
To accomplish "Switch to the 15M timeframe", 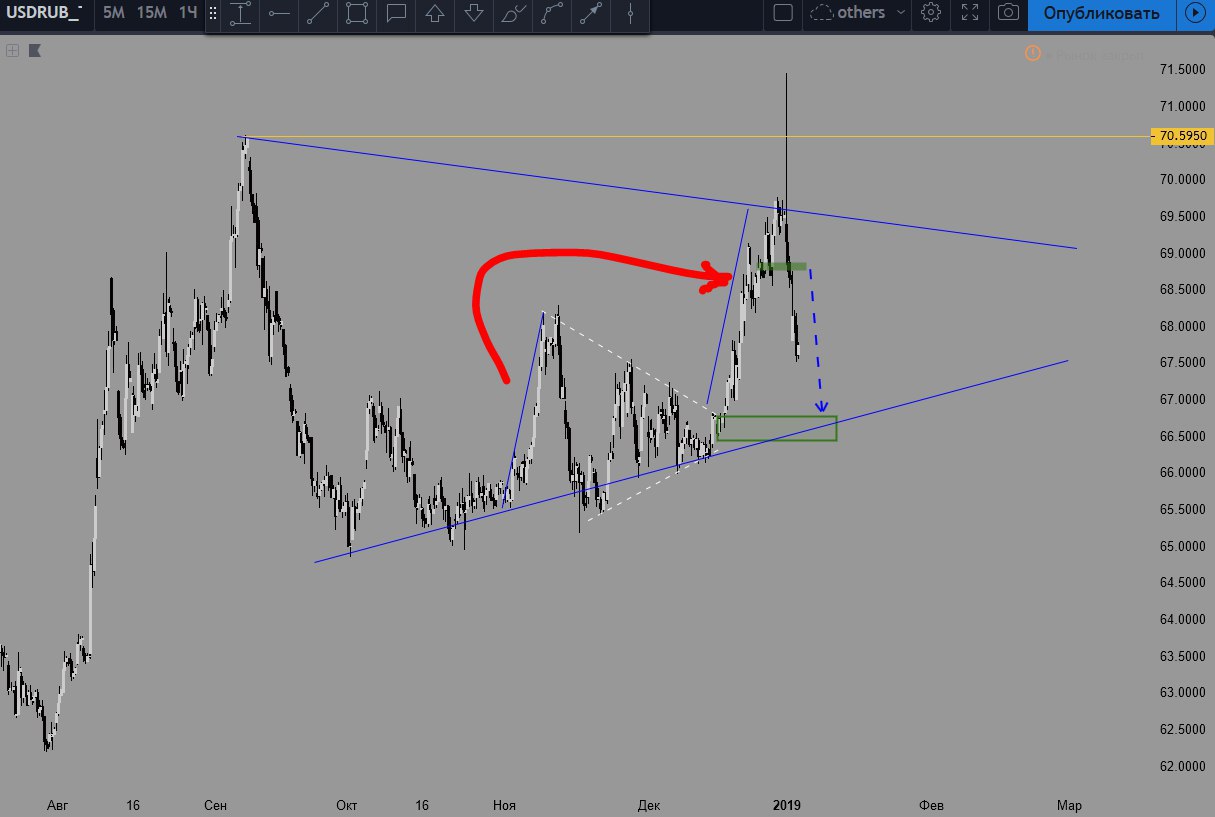I will pos(152,13).
